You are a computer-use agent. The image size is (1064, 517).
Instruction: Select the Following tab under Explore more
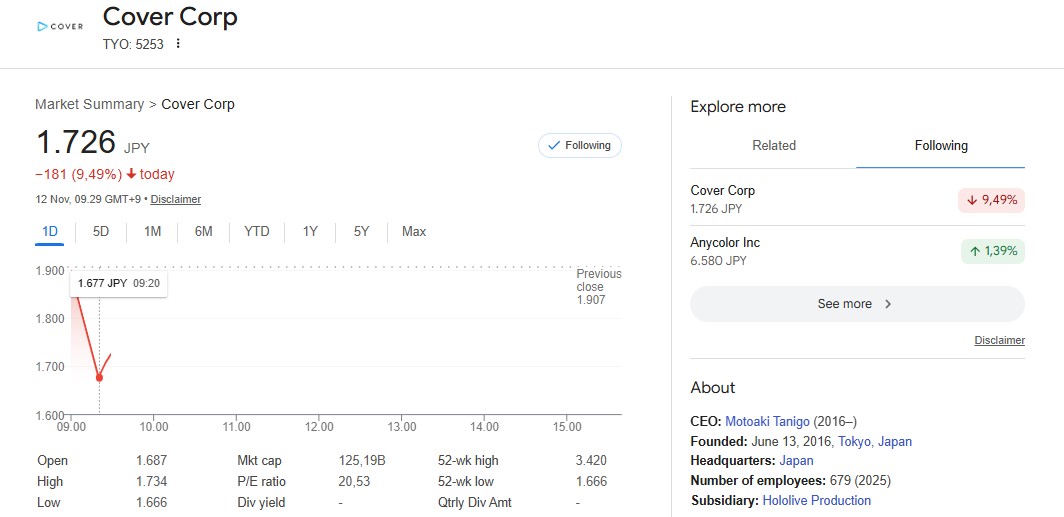pyautogui.click(x=940, y=146)
